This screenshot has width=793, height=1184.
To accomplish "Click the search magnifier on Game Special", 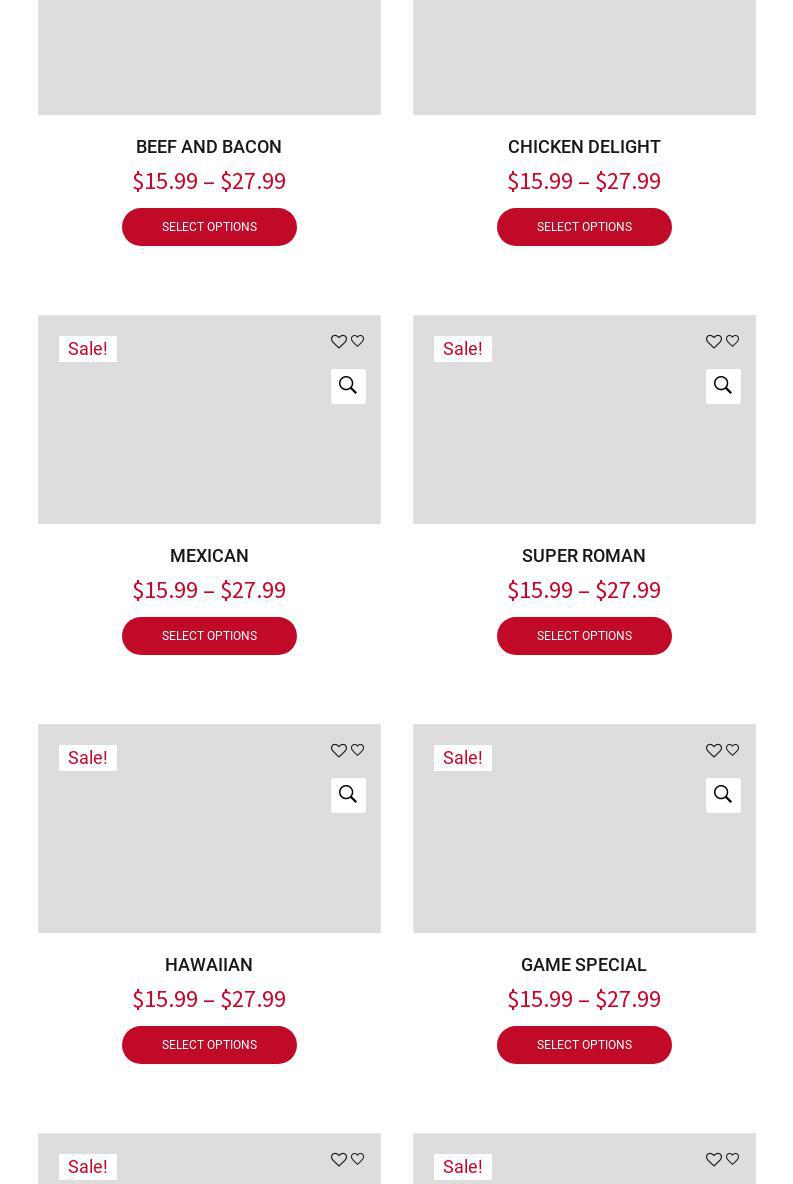I will coord(723,795).
